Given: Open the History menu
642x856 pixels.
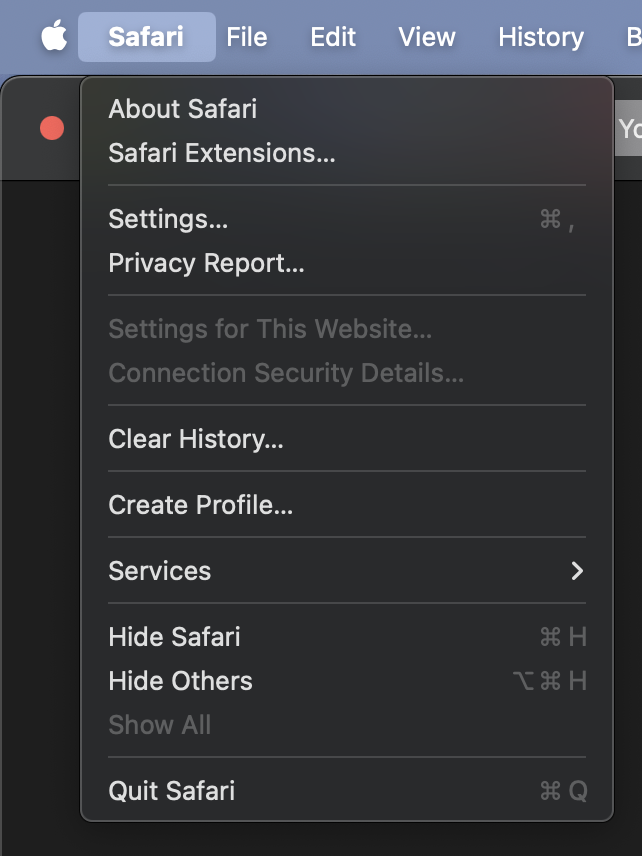Looking at the screenshot, I should pos(541,37).
